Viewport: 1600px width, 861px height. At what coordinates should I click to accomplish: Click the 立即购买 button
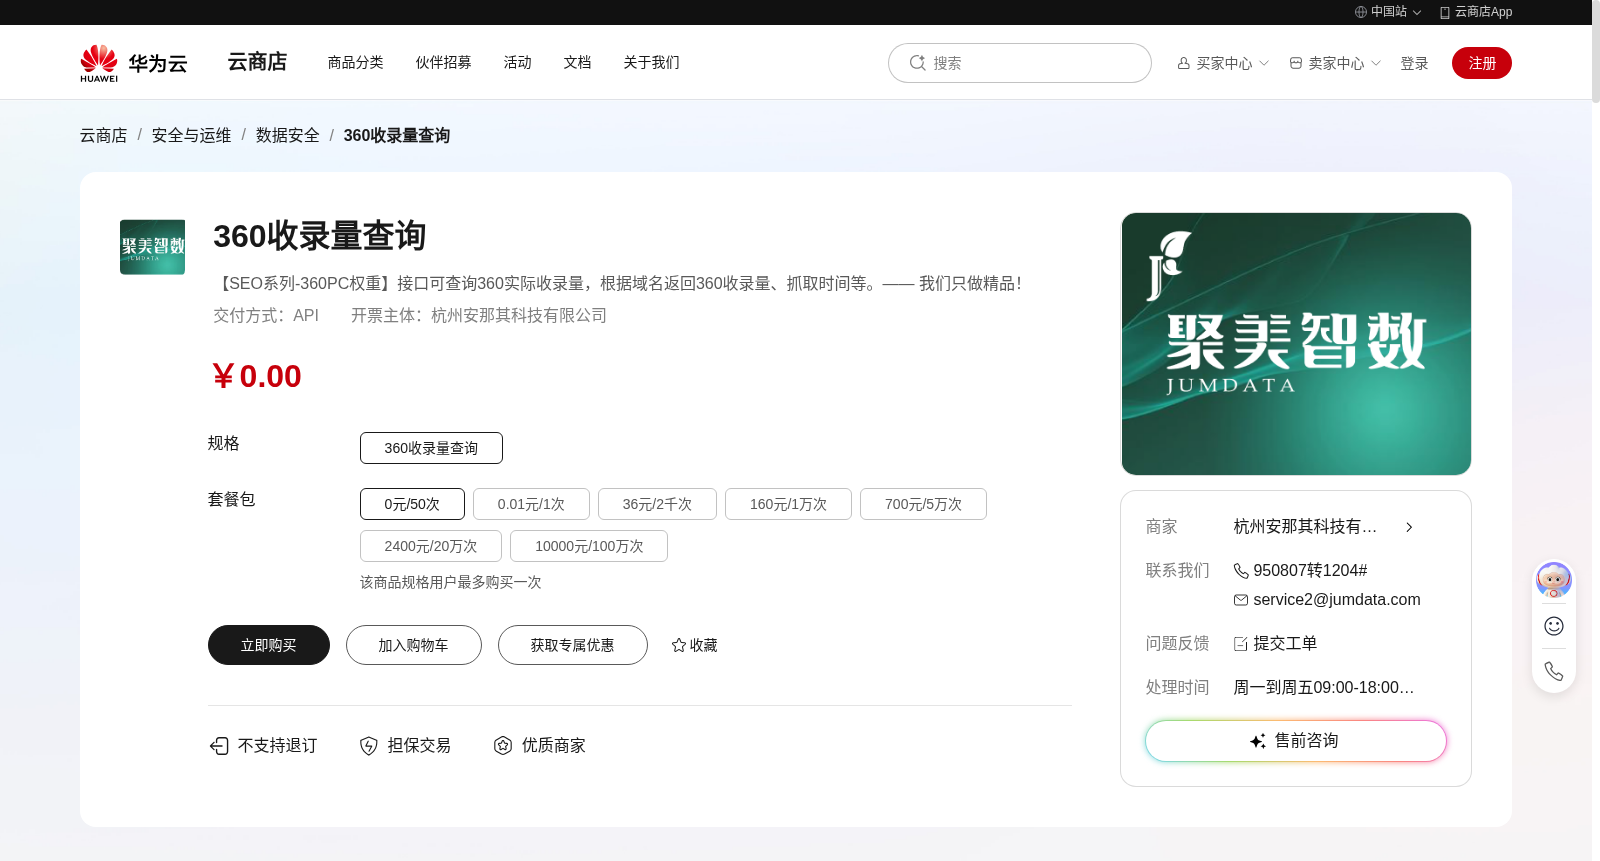pyautogui.click(x=269, y=645)
